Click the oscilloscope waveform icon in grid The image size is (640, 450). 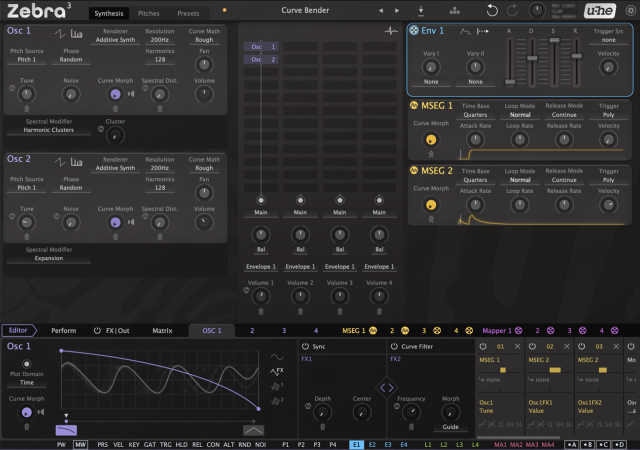tap(391, 31)
